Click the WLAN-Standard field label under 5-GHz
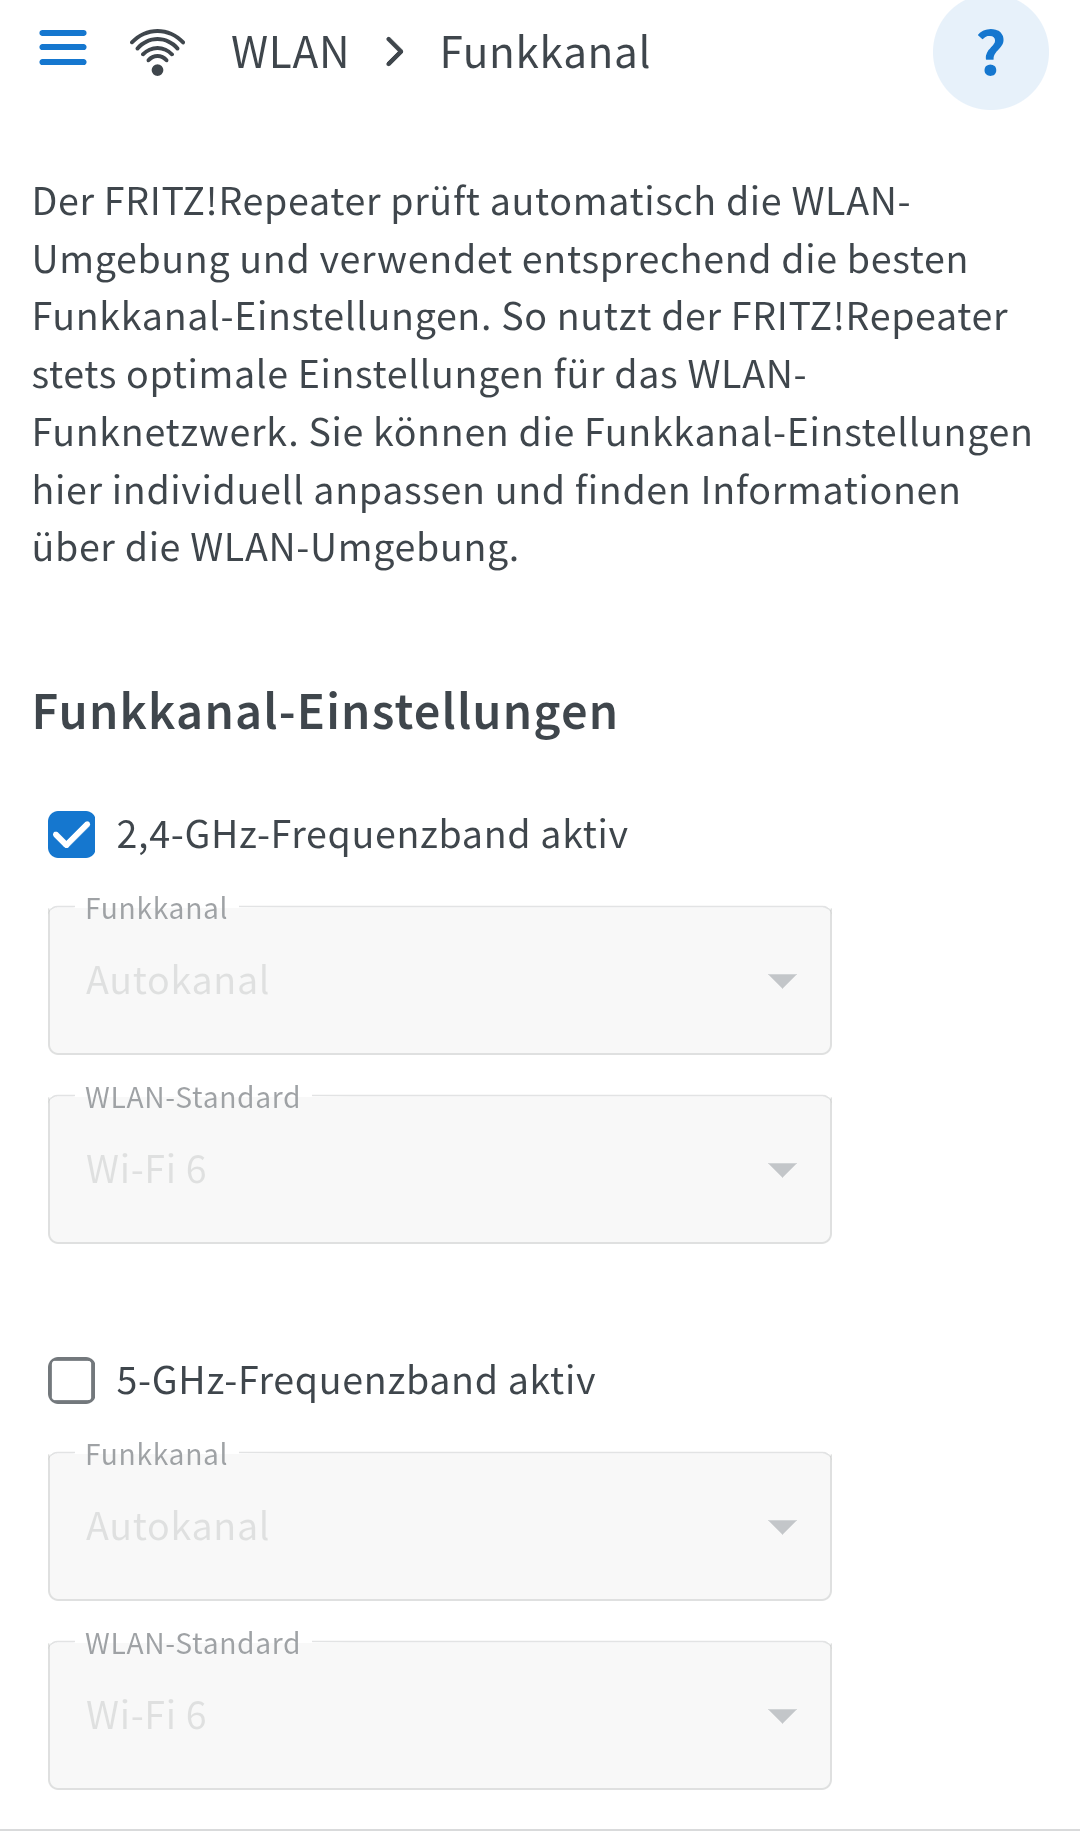The width and height of the screenshot is (1080, 1846). [x=193, y=1644]
